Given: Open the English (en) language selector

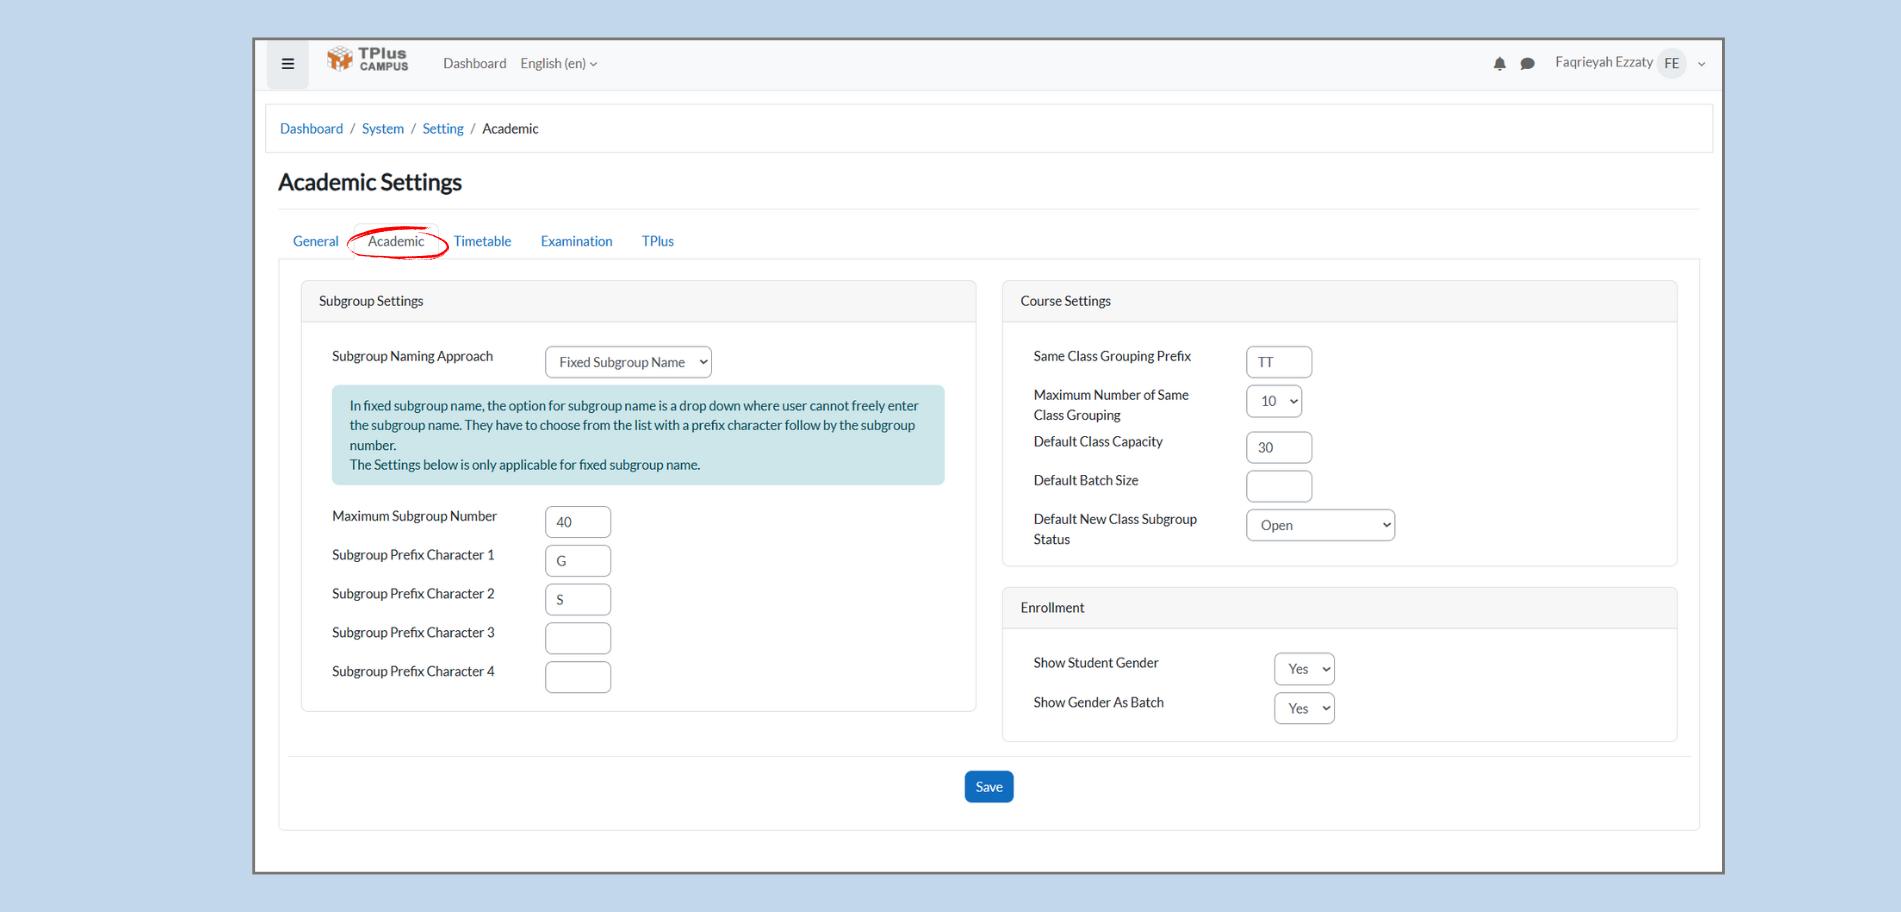Looking at the screenshot, I should pos(558,64).
